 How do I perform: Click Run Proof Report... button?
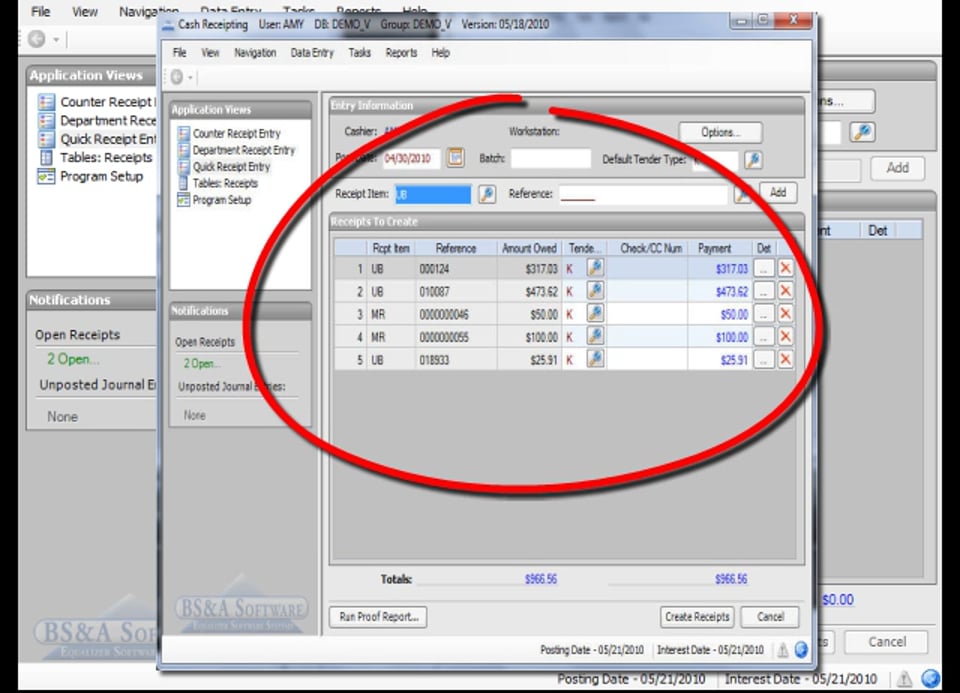[x=378, y=616]
